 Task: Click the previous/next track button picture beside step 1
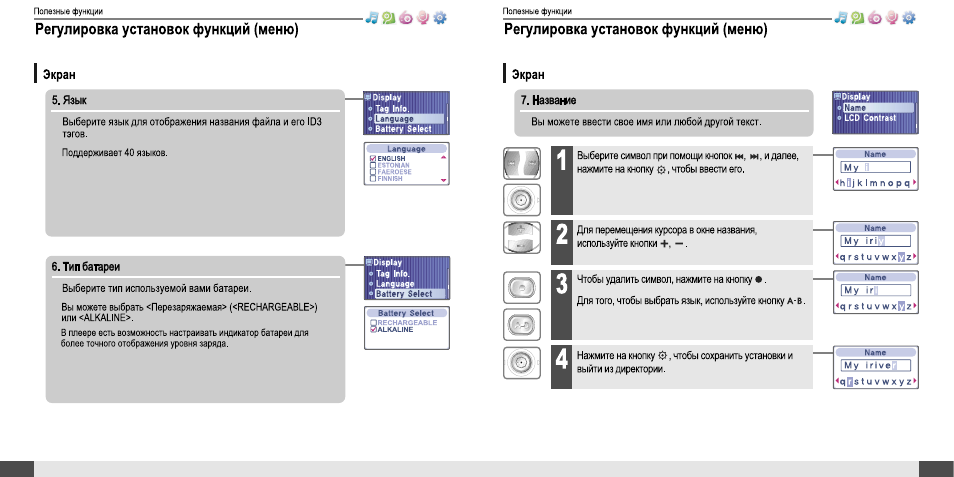522,164
